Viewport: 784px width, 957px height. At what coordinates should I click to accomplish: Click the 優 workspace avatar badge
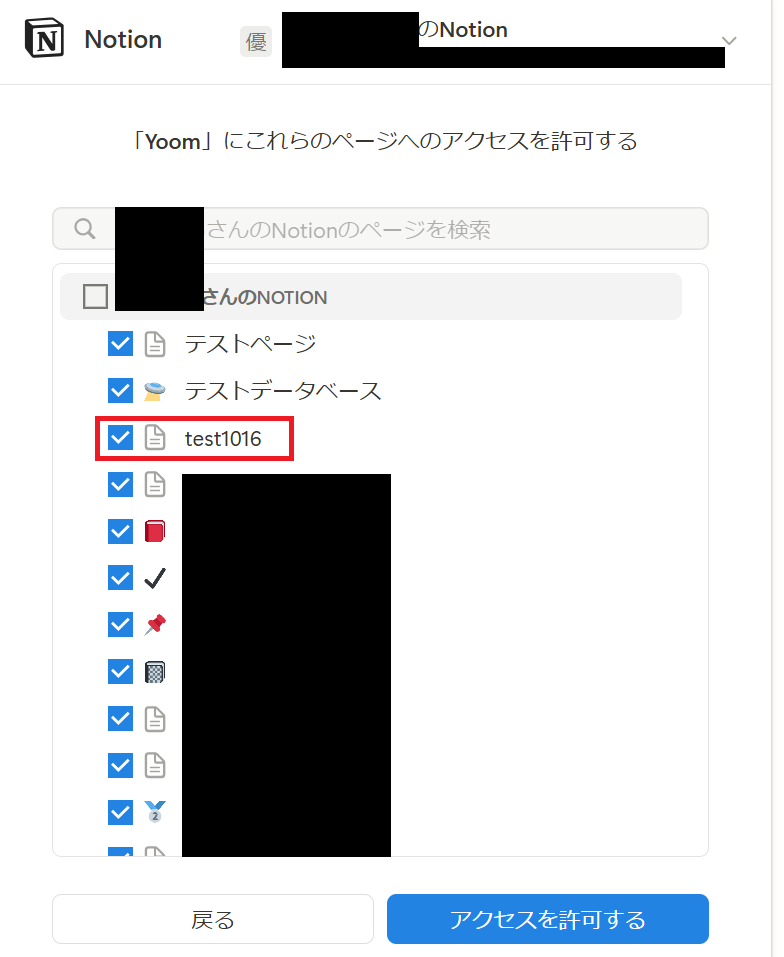[x=256, y=42]
